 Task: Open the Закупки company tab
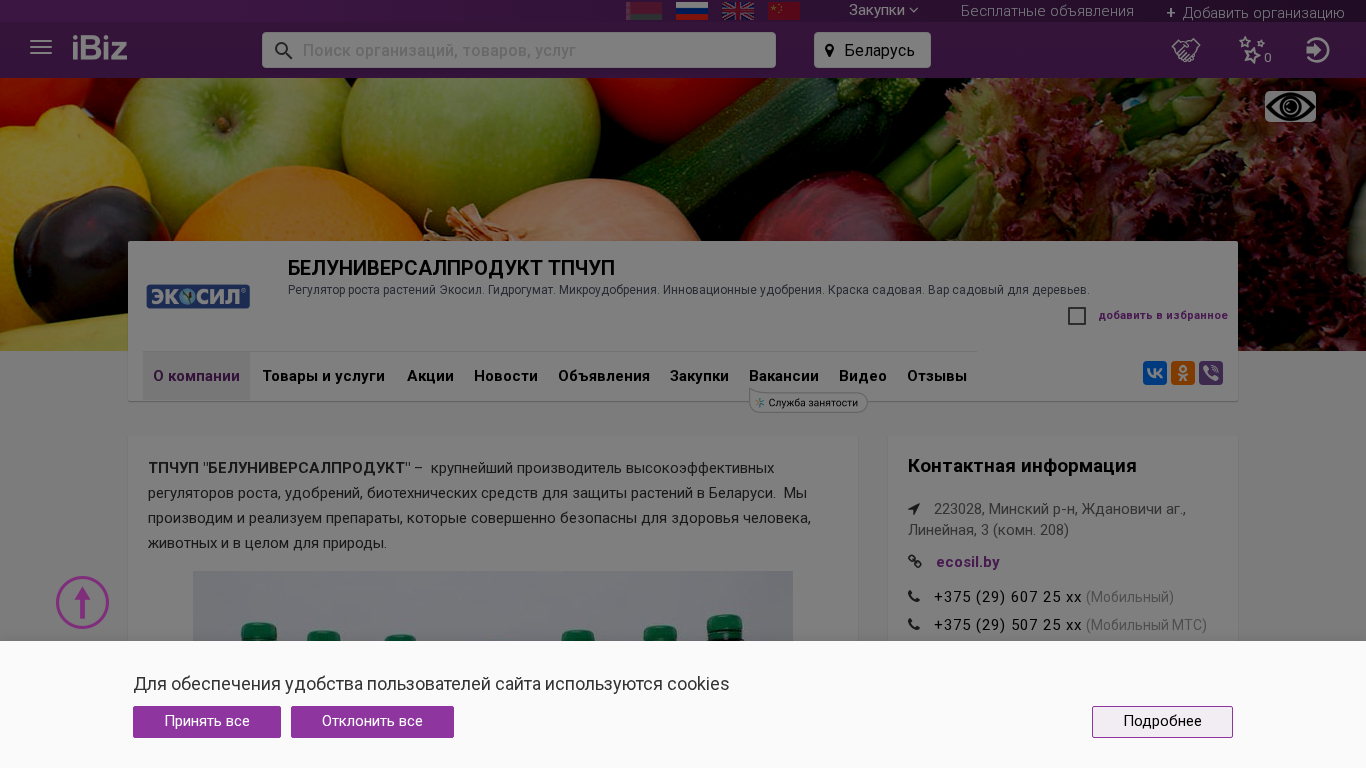(x=699, y=376)
